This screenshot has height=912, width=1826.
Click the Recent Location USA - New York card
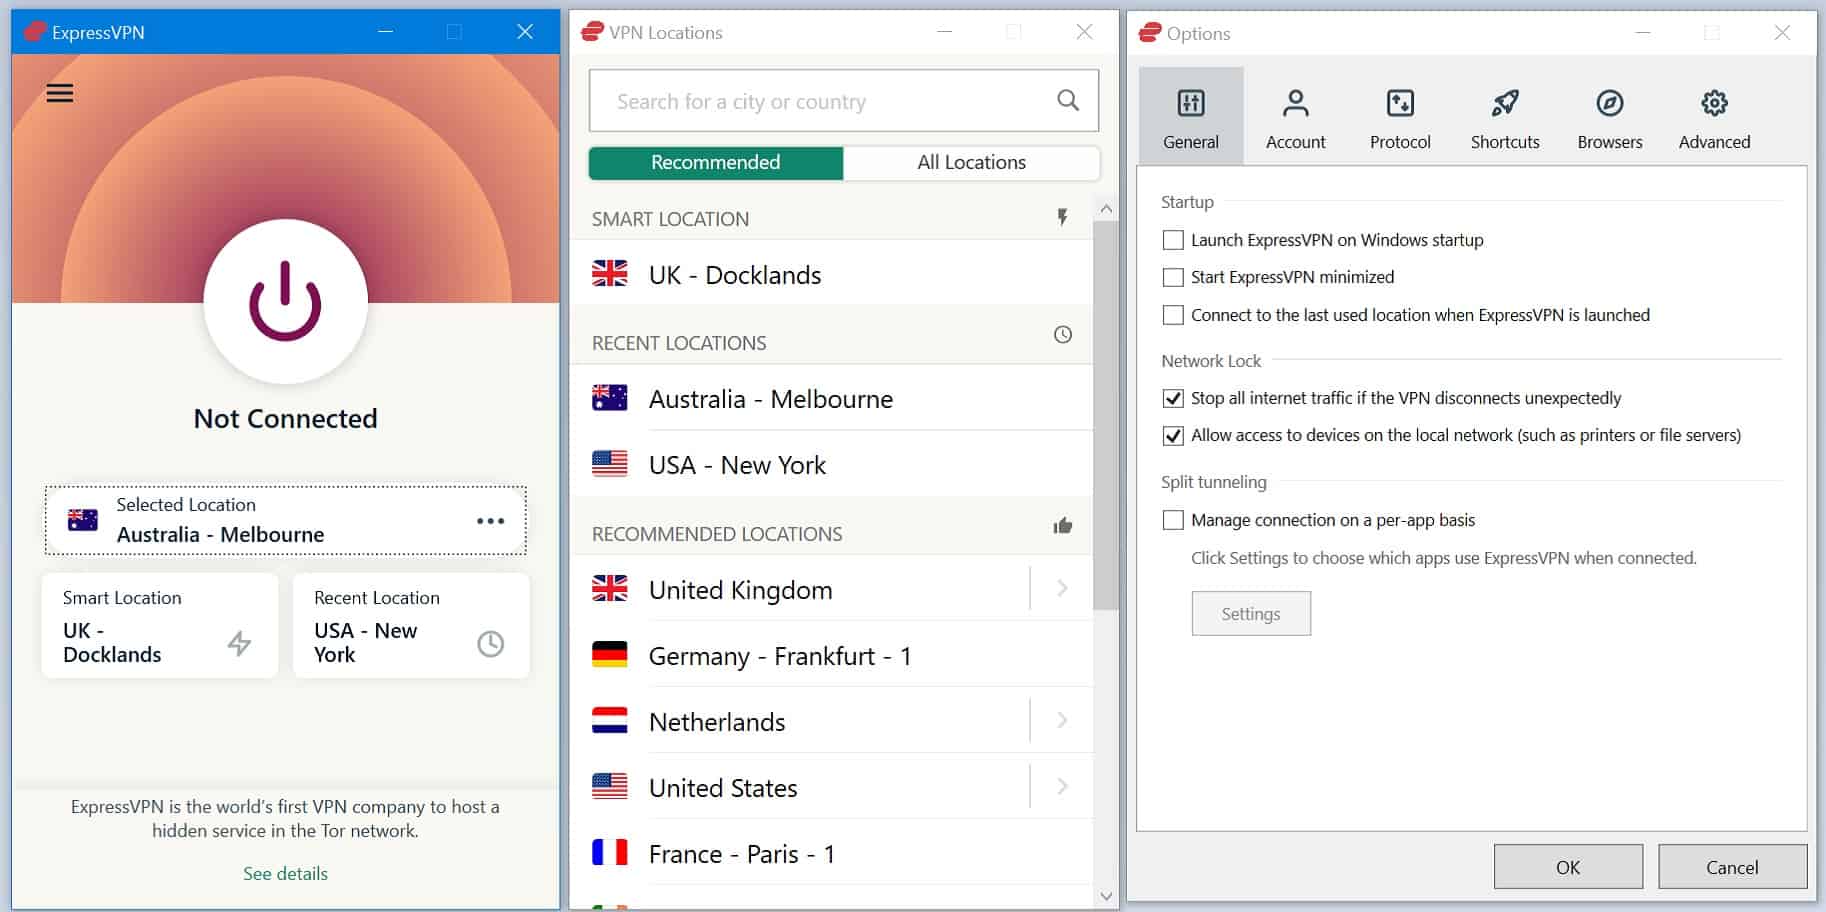[411, 626]
